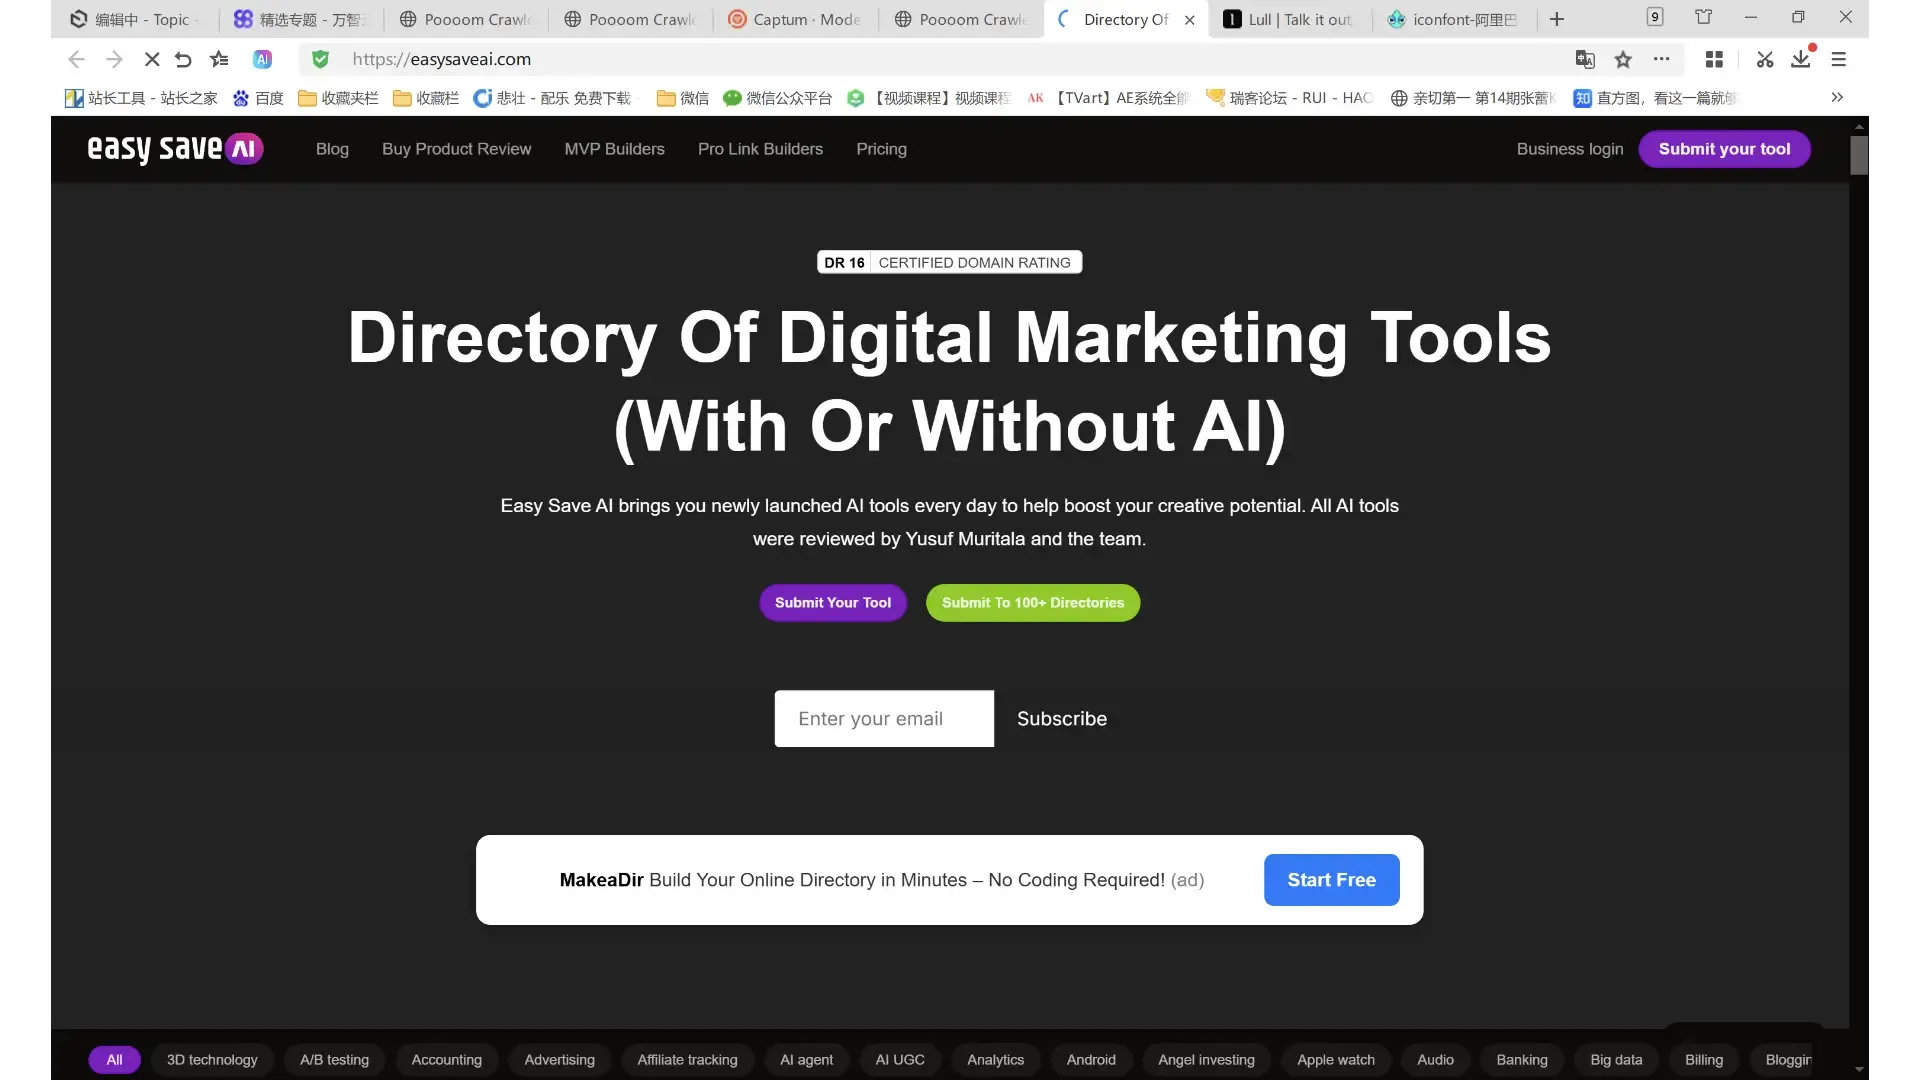Stop page loading with the X icon

[x=152, y=60]
